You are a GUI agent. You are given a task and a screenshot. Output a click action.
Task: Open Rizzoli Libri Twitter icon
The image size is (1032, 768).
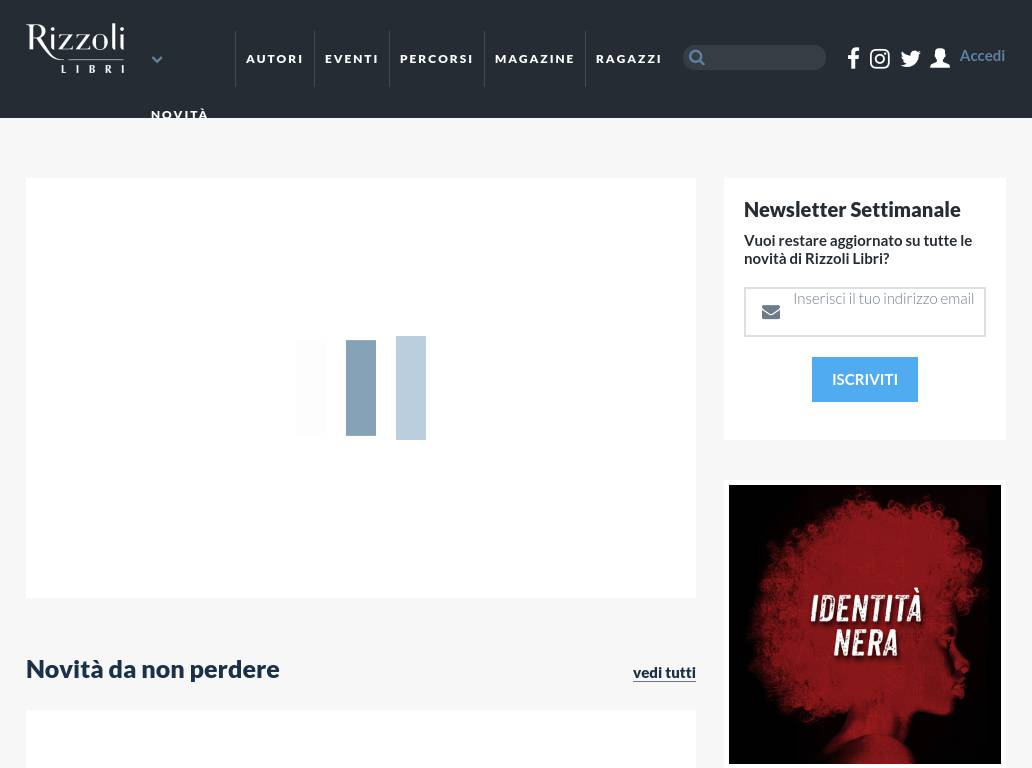(x=910, y=59)
